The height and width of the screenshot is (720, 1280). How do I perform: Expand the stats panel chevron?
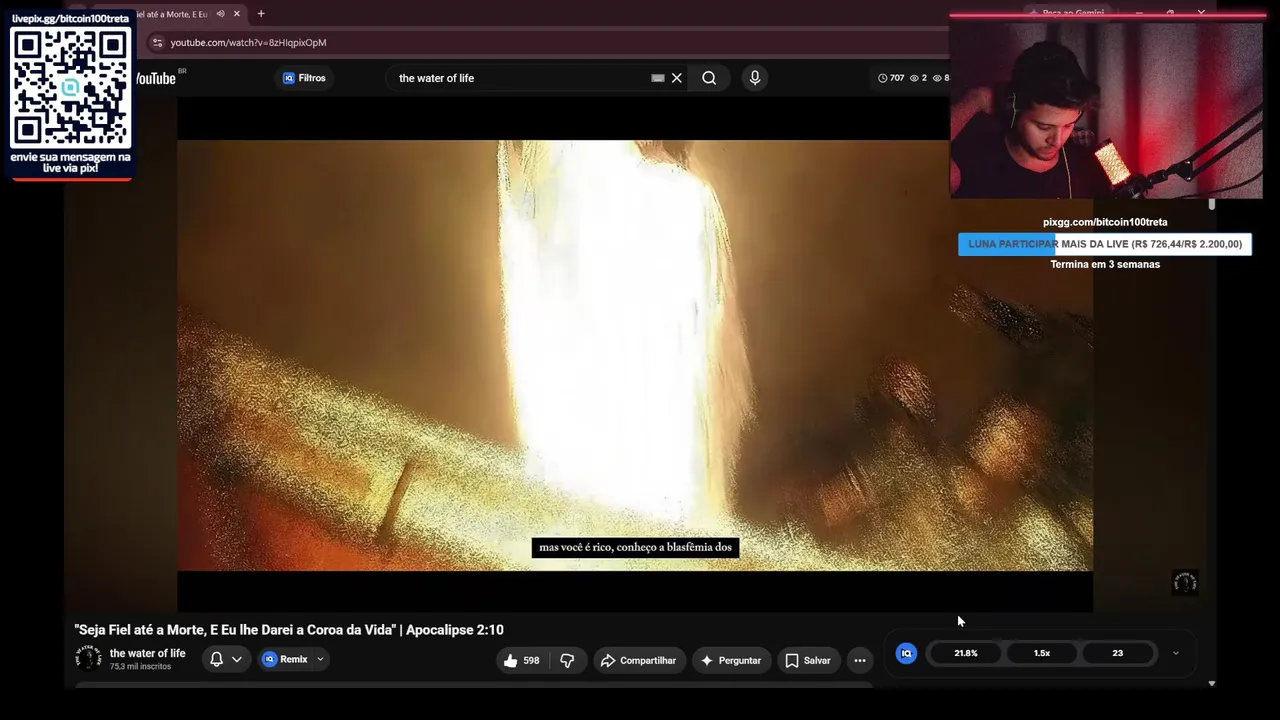pos(1175,653)
